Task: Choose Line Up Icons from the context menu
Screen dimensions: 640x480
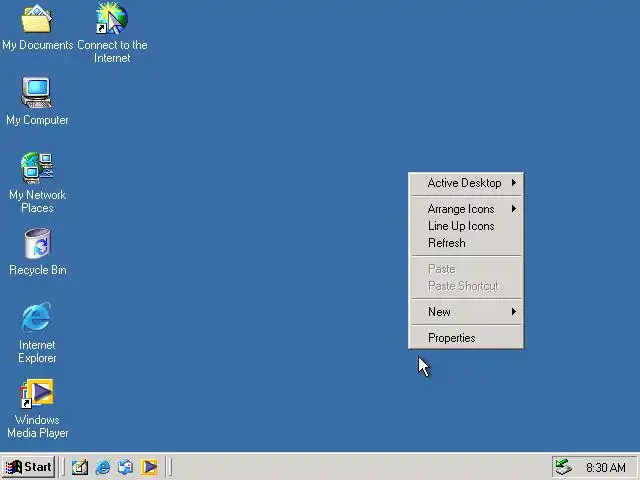Action: (x=466, y=226)
